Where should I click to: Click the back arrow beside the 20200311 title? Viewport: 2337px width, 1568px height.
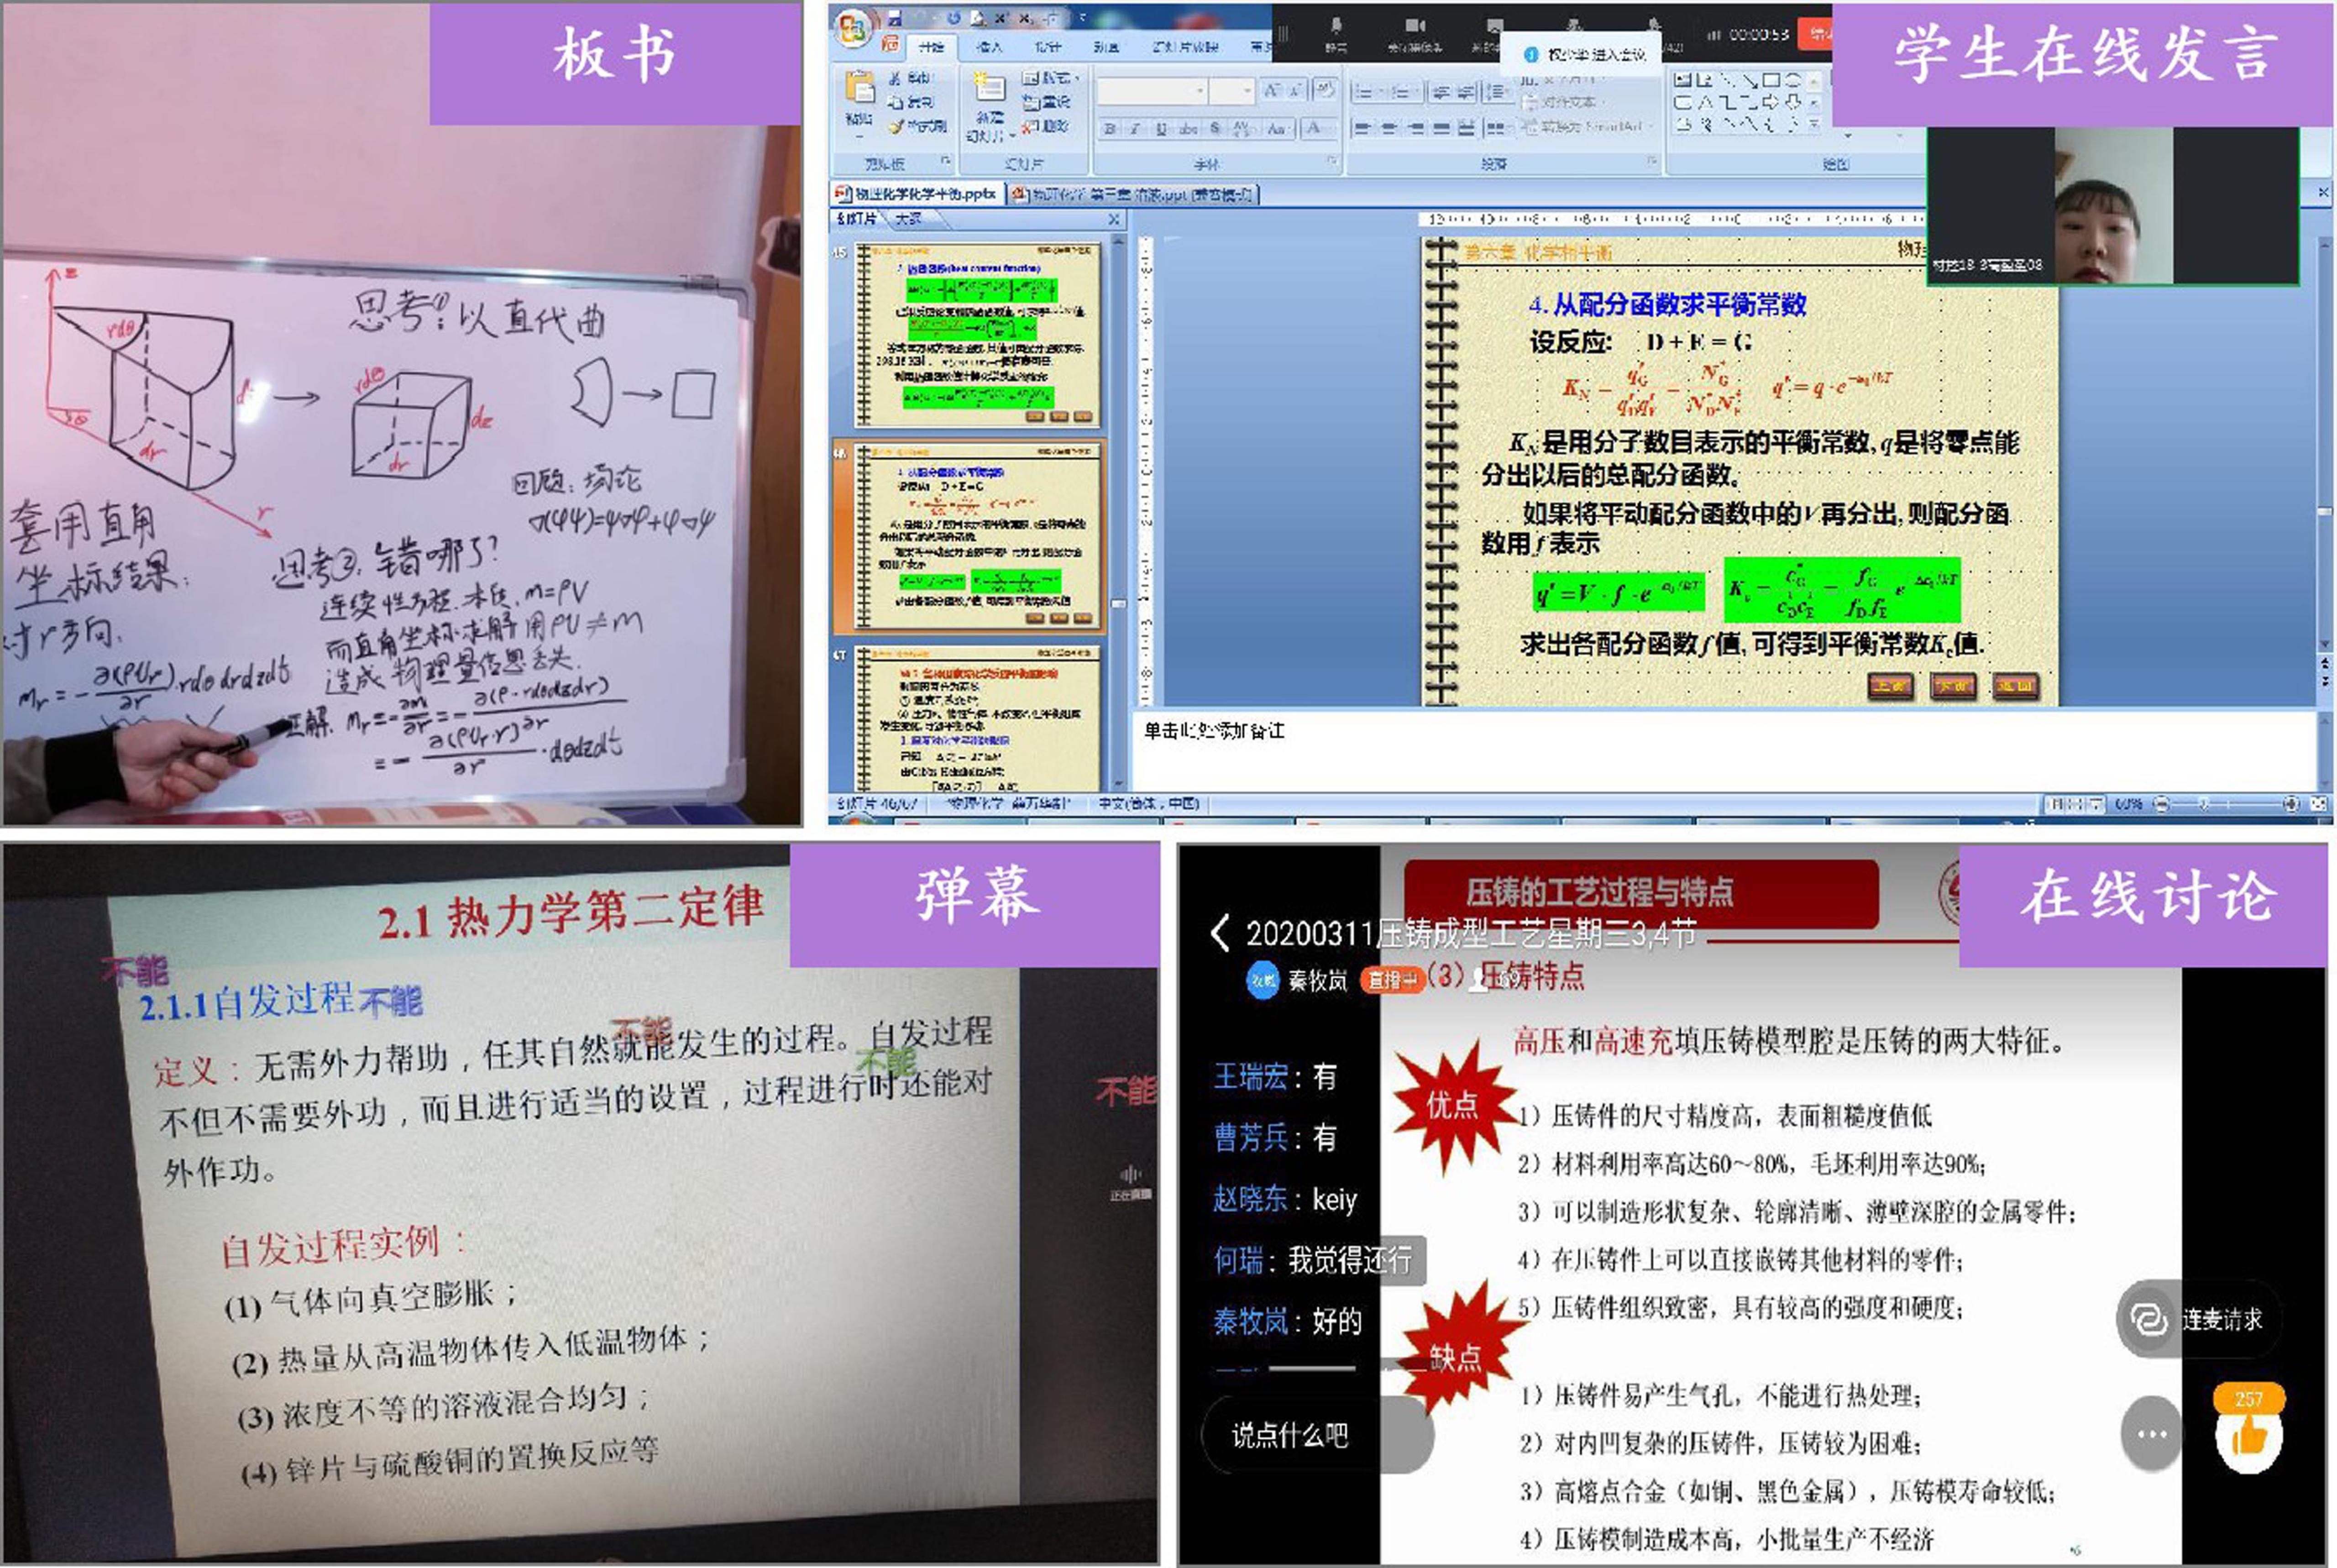pos(1219,933)
